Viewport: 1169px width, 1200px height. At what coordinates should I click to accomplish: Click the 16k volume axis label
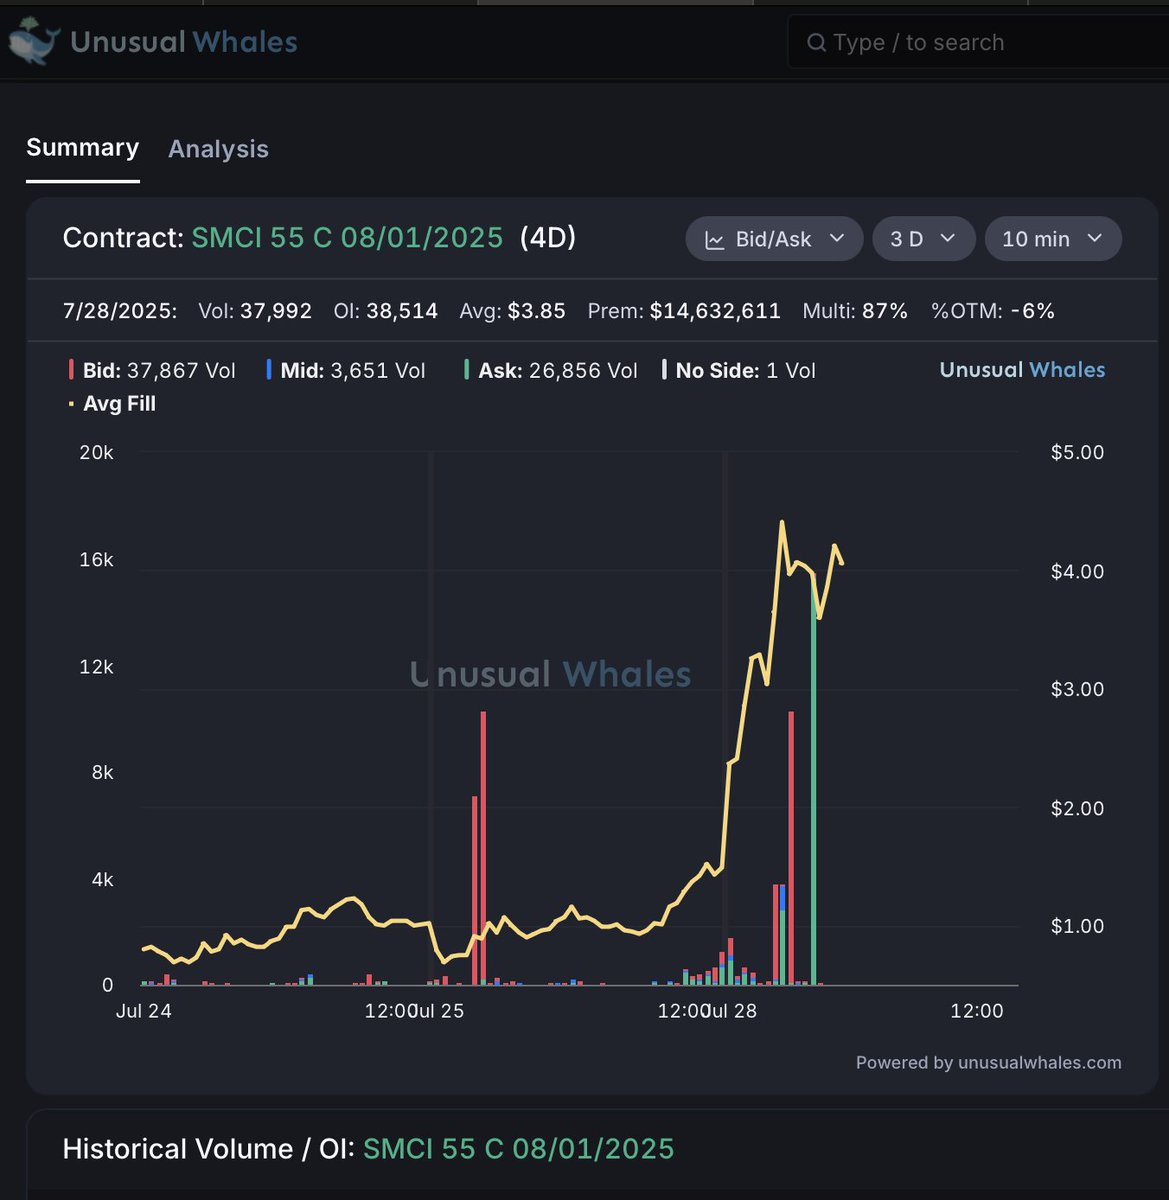97,559
